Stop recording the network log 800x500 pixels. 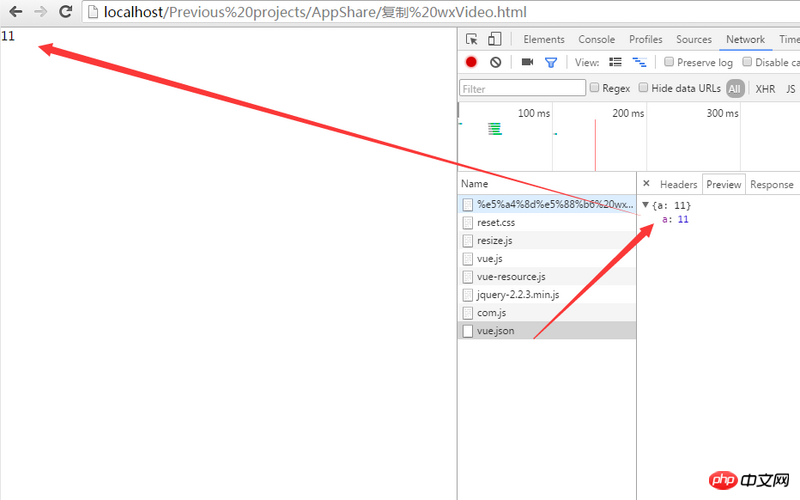coord(471,62)
